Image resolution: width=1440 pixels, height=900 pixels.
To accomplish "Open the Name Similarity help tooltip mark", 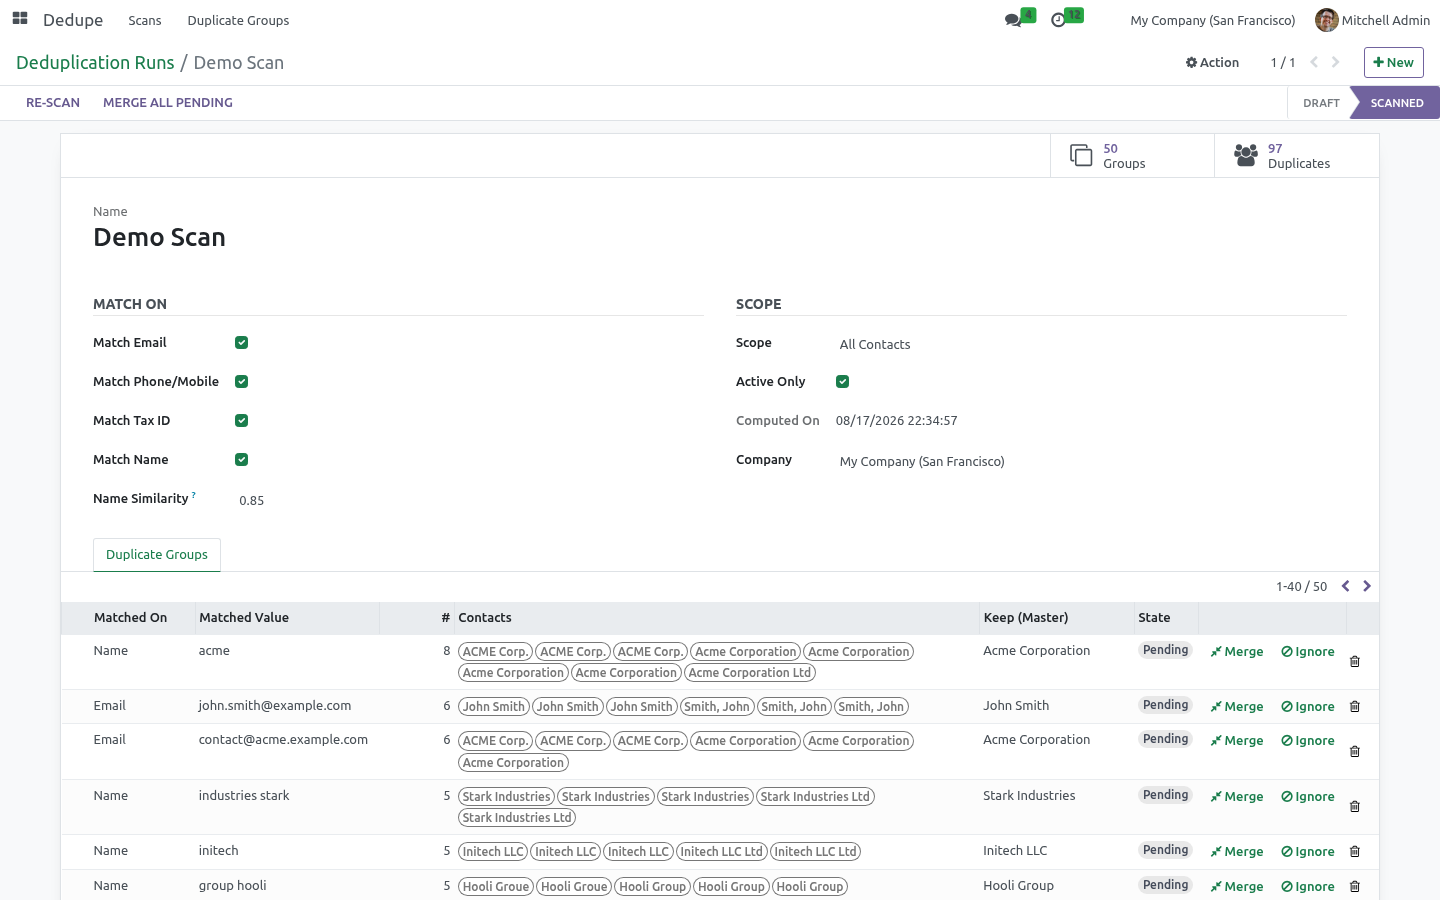I will pyautogui.click(x=194, y=494).
